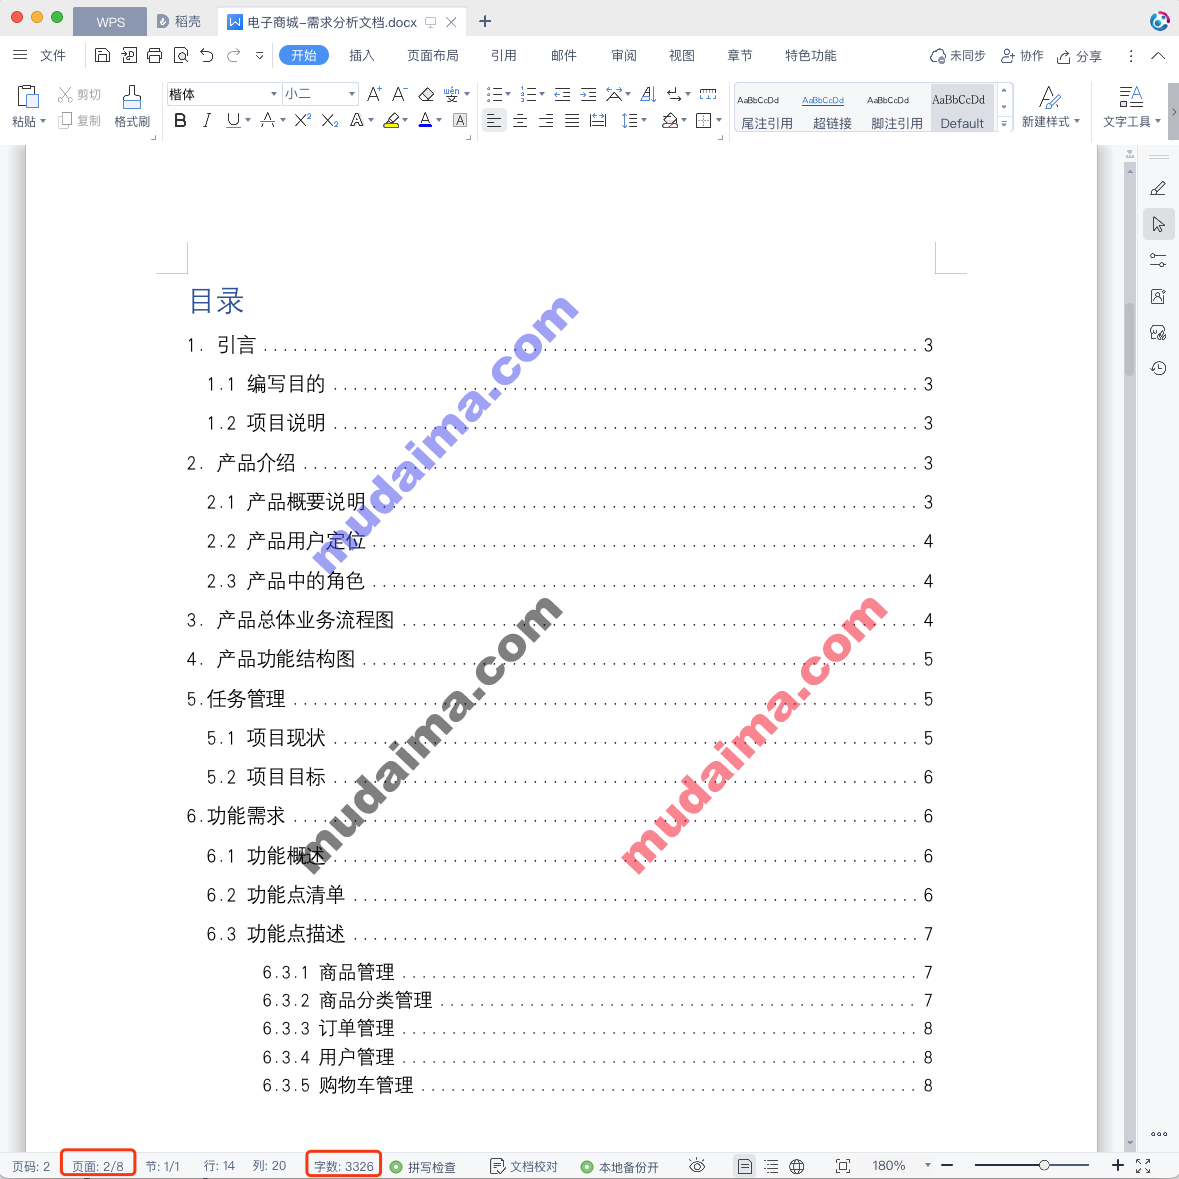Viewport: 1179px width, 1179px height.
Task: Toggle underline formatting
Action: [x=232, y=120]
